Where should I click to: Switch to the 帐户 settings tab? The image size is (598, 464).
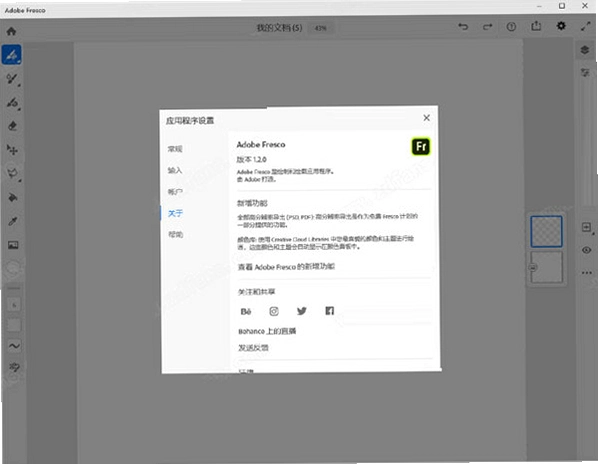click(175, 191)
